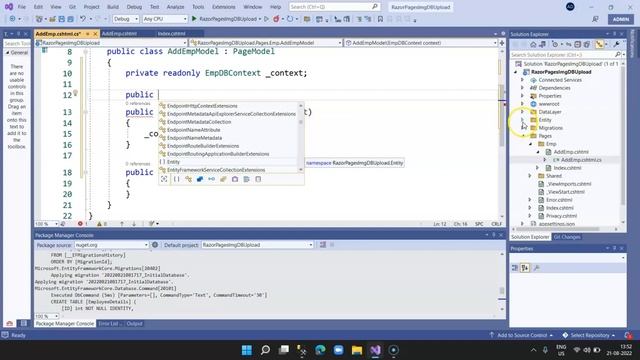
Task: Toggle the namespace filter in IntelliSense bar
Action: (176, 179)
